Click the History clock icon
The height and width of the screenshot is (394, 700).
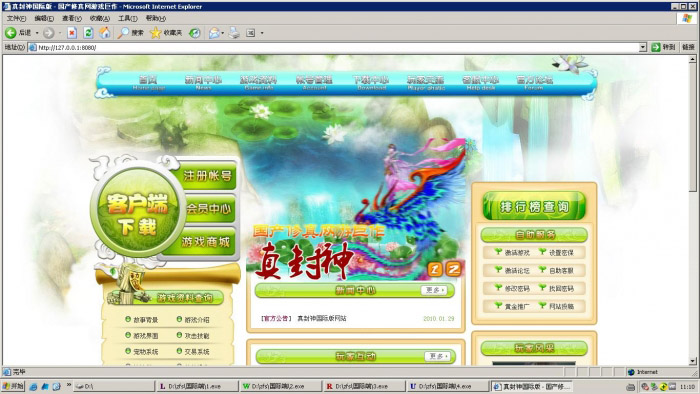click(195, 33)
